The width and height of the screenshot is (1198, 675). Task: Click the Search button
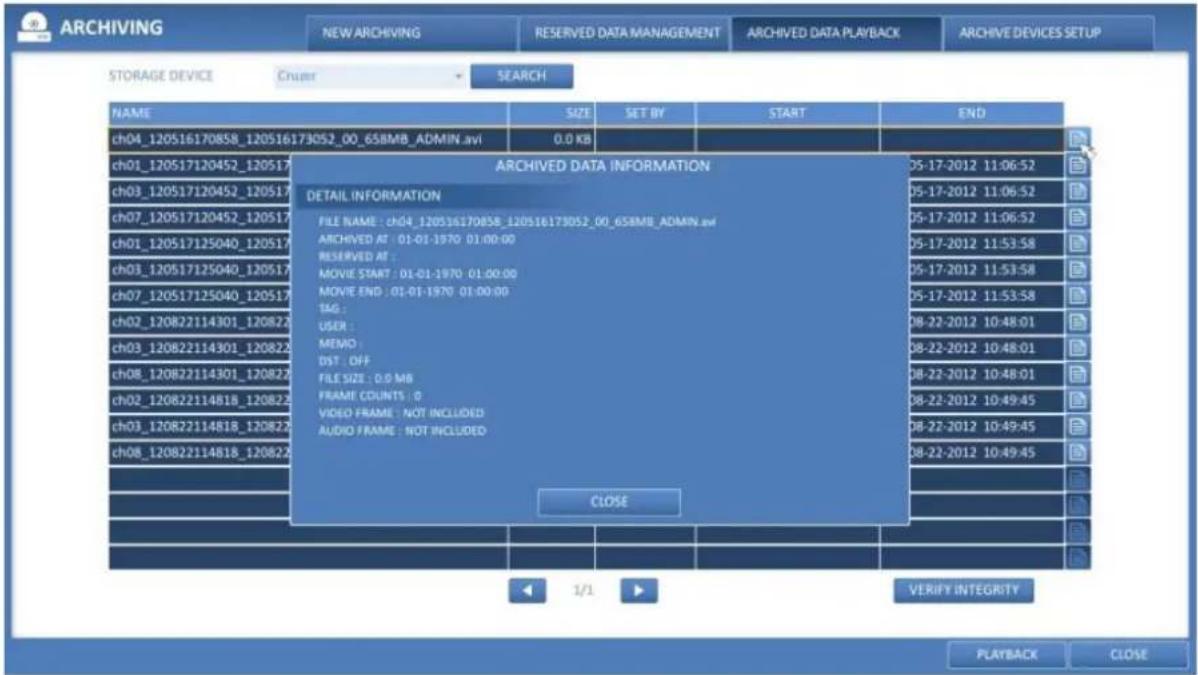point(522,76)
